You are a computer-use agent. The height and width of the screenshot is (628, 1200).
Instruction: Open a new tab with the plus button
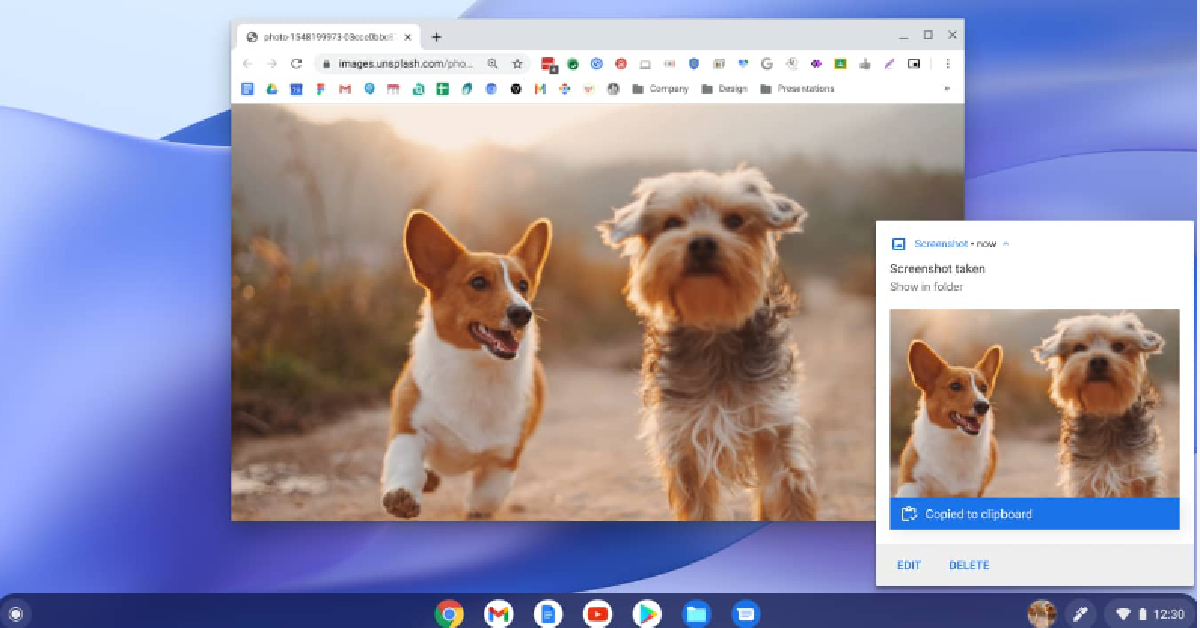tap(436, 37)
